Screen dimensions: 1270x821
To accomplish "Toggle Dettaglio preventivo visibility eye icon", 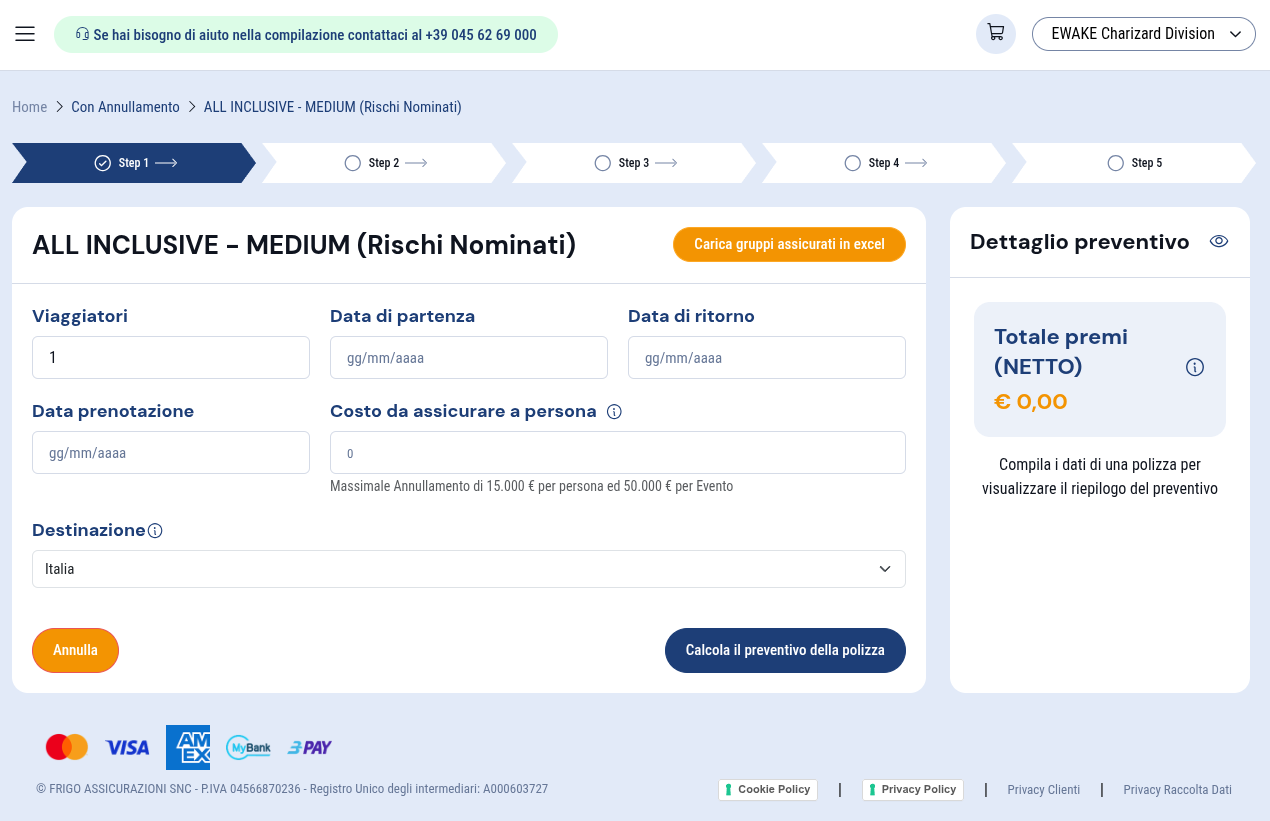I will tap(1218, 241).
